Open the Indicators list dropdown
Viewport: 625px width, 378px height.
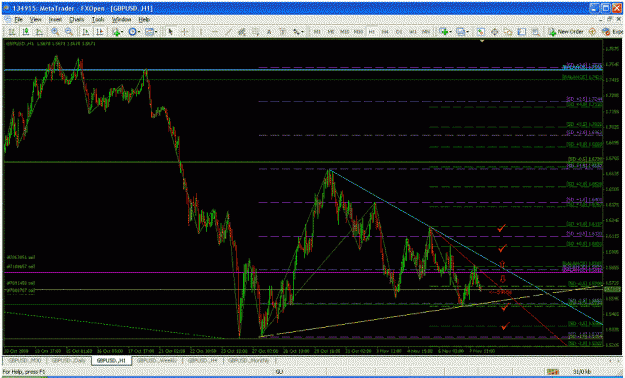click(118, 32)
